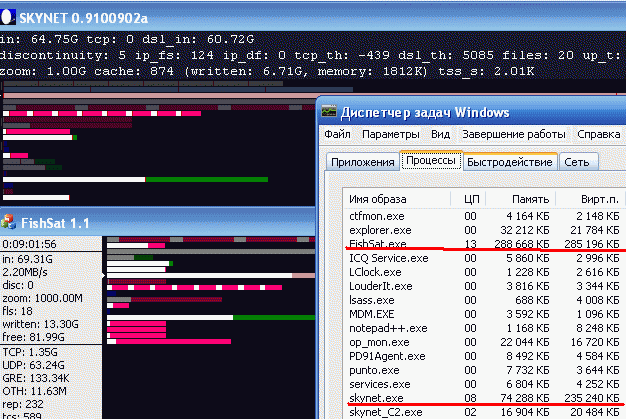Switch to the Приложения tab
The image size is (626, 419).
(363, 162)
